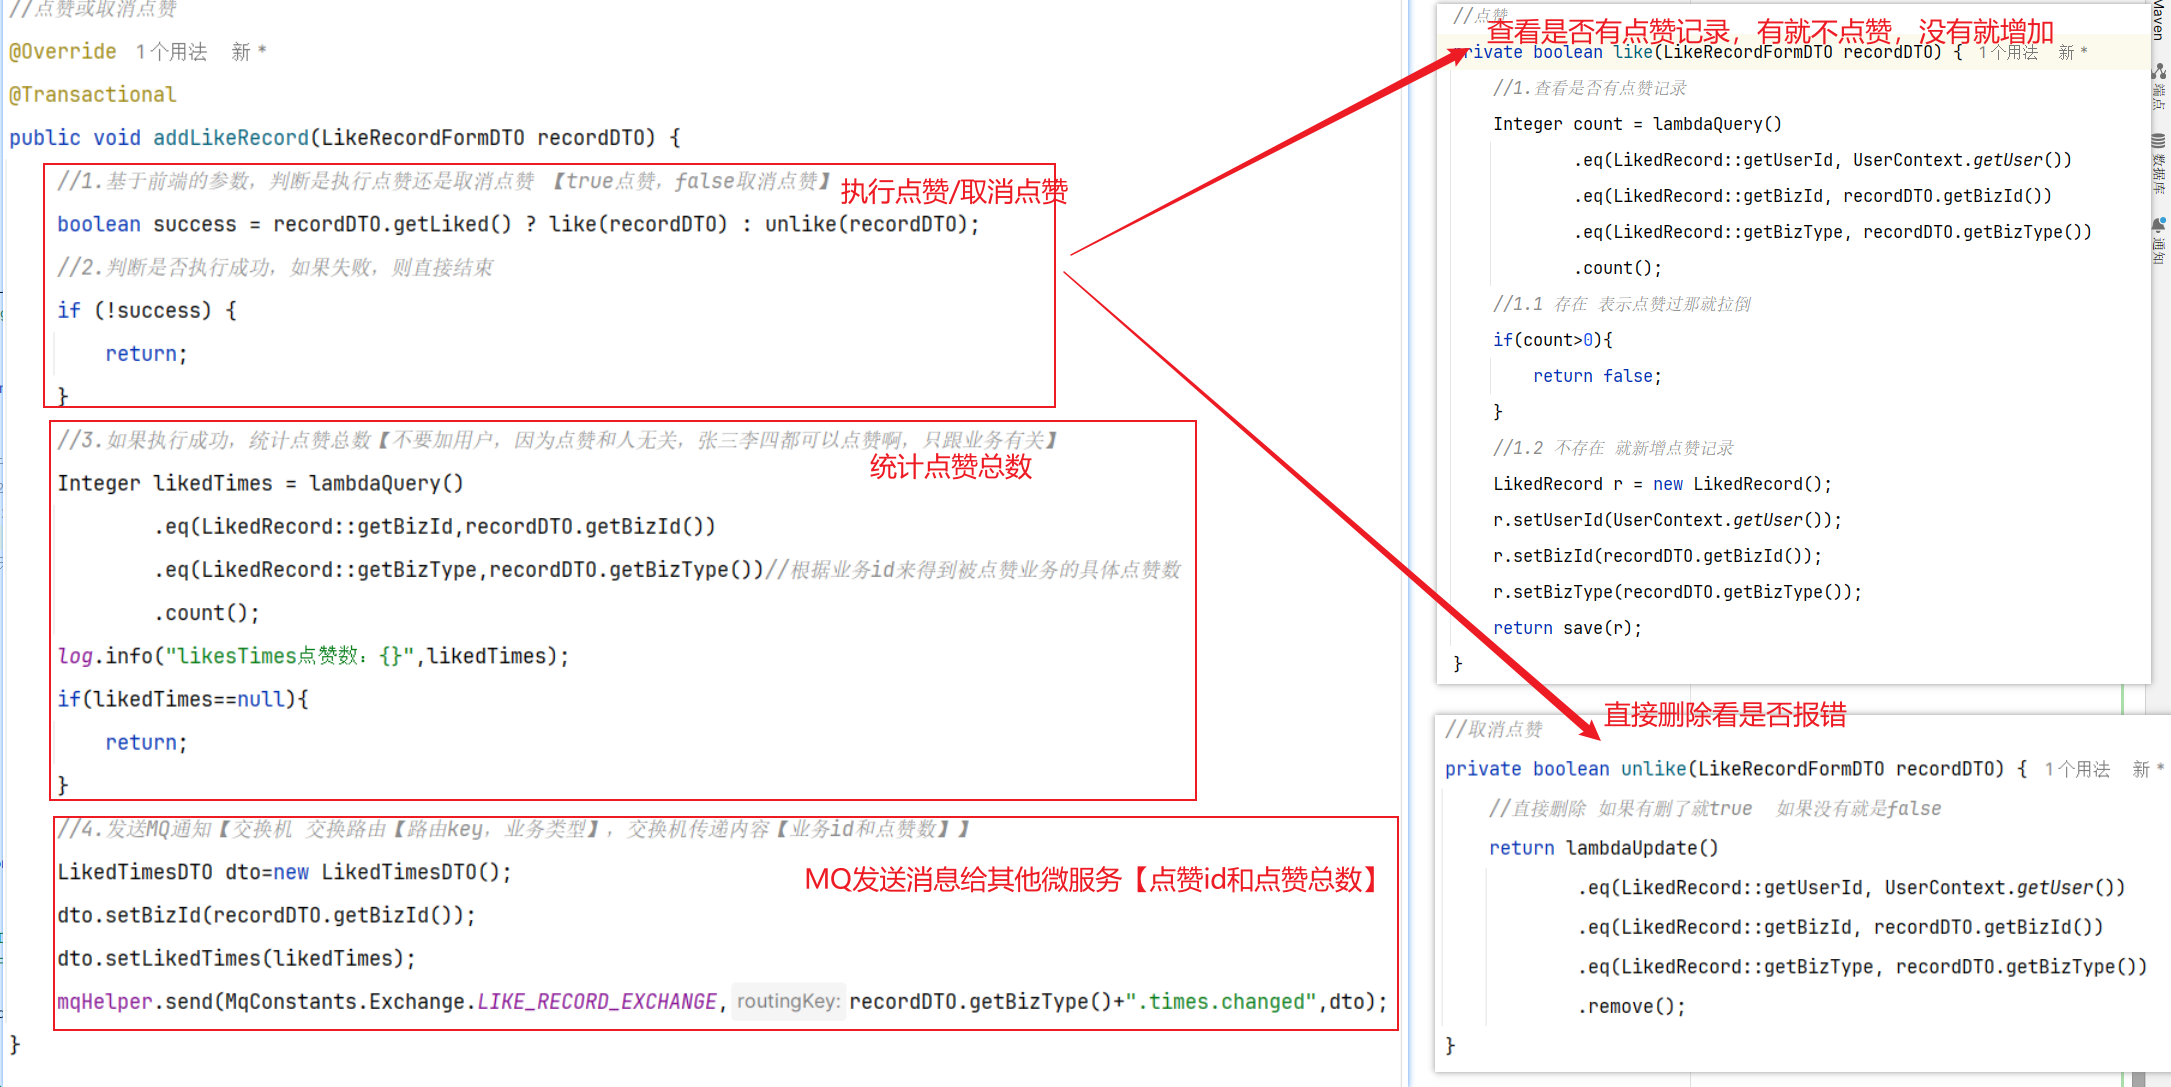The width and height of the screenshot is (2171, 1087).
Task: Click the unlike(recordDTO) call in ternary
Action: tap(865, 225)
